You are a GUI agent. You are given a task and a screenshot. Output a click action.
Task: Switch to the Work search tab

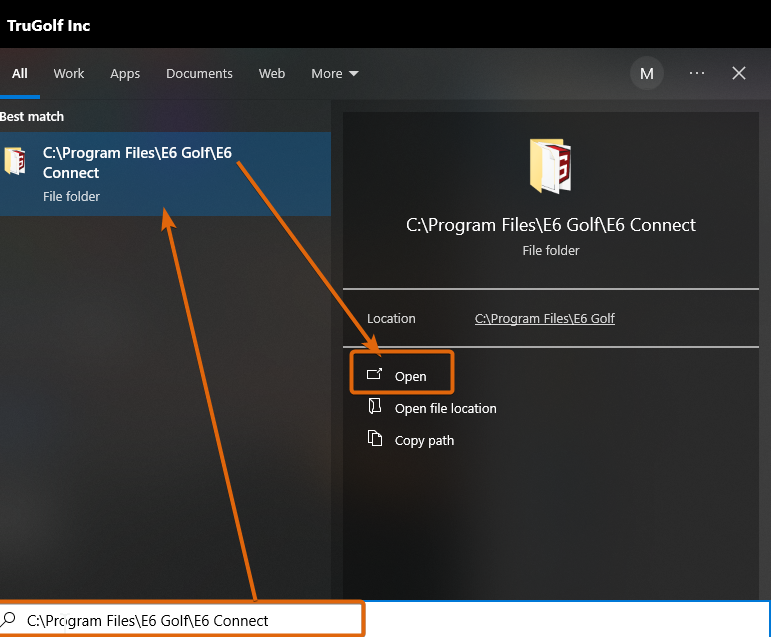69,74
